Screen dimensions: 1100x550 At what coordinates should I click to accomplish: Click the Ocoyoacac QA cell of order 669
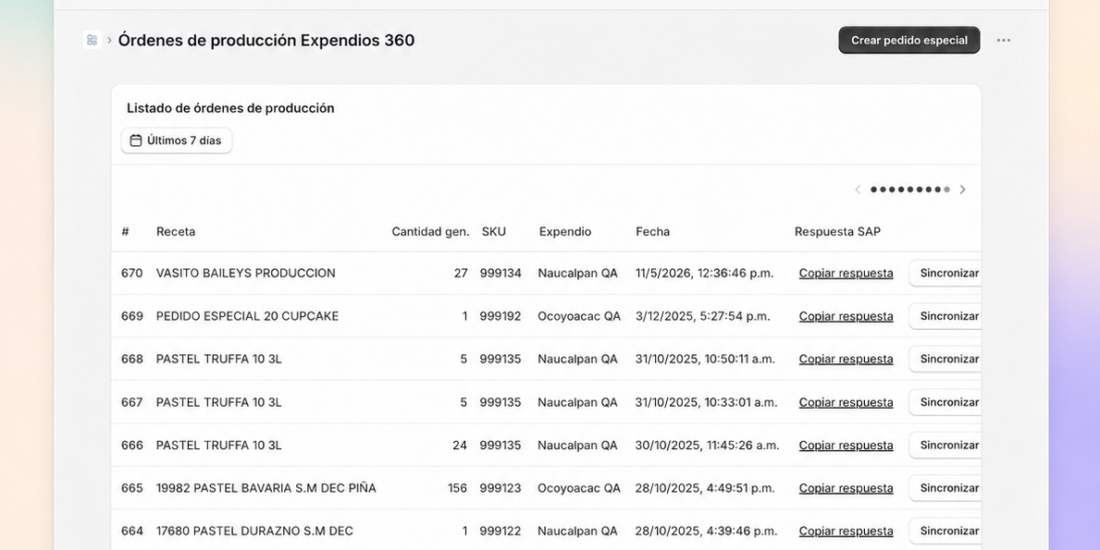pos(579,316)
